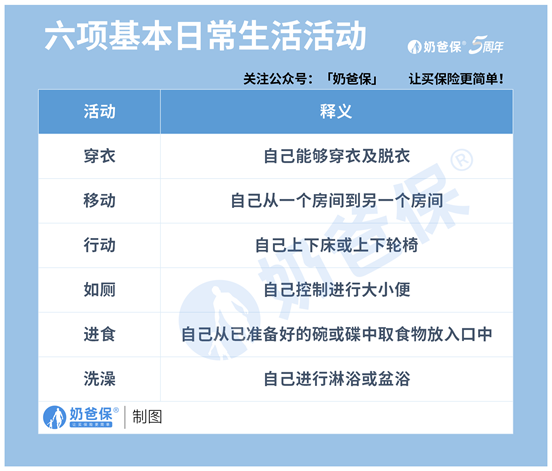
Task: Click the 关注公众号「奶爸保」text
Action: (x=310, y=79)
